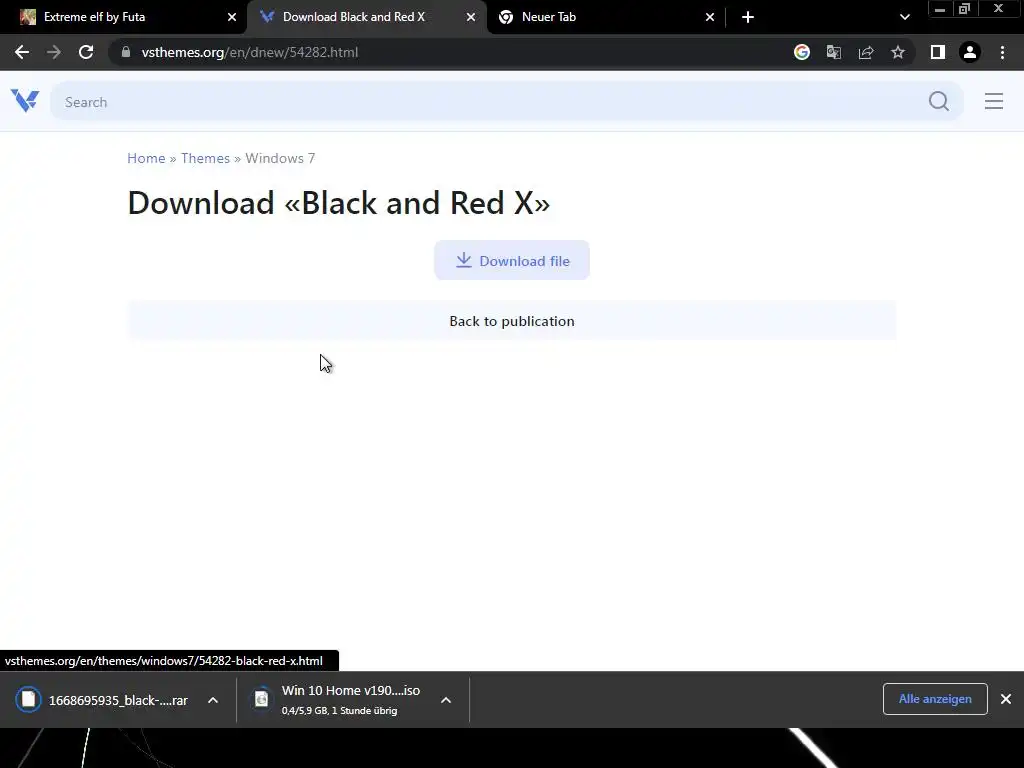This screenshot has height=768, width=1024.
Task: Click Back to publication
Action: coord(512,321)
